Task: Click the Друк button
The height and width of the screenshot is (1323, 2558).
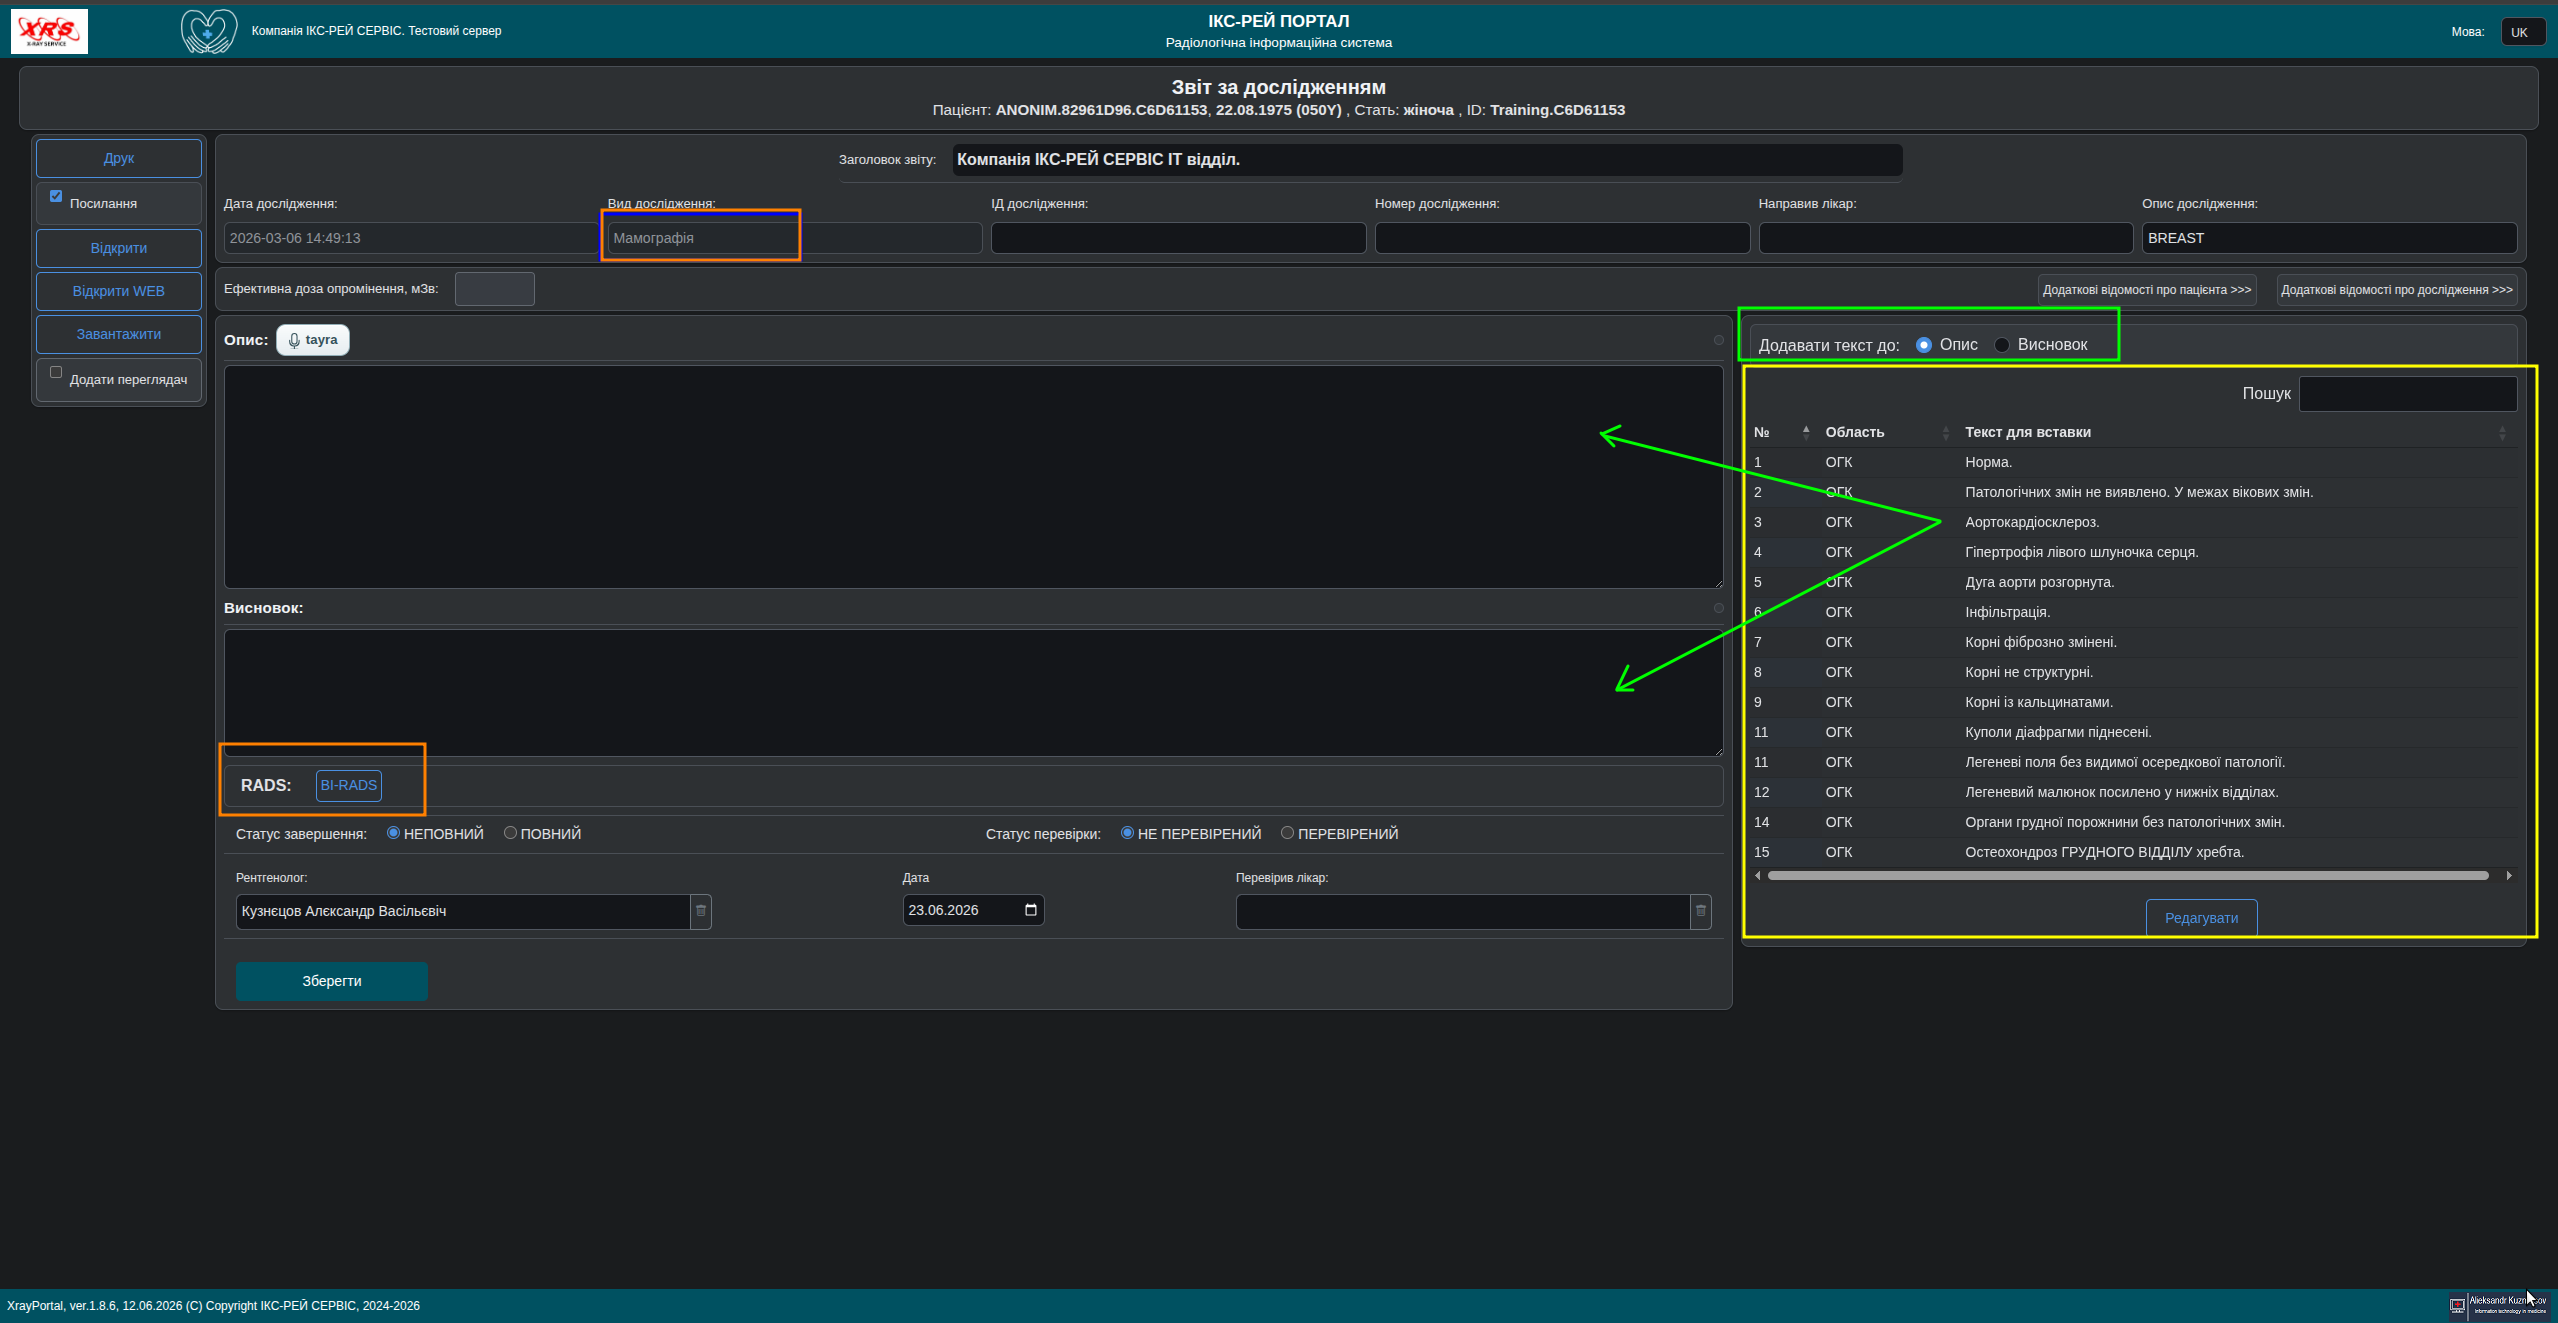Action: [119, 158]
